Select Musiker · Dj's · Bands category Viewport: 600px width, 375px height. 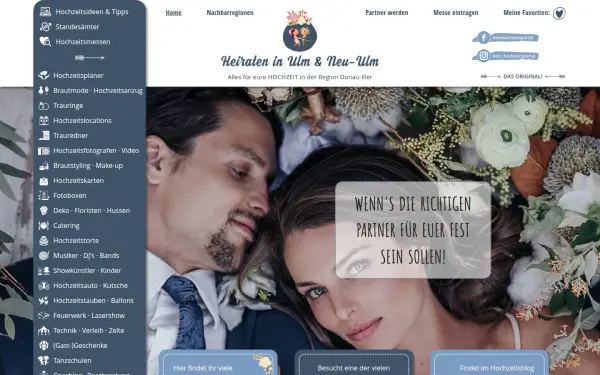86,255
